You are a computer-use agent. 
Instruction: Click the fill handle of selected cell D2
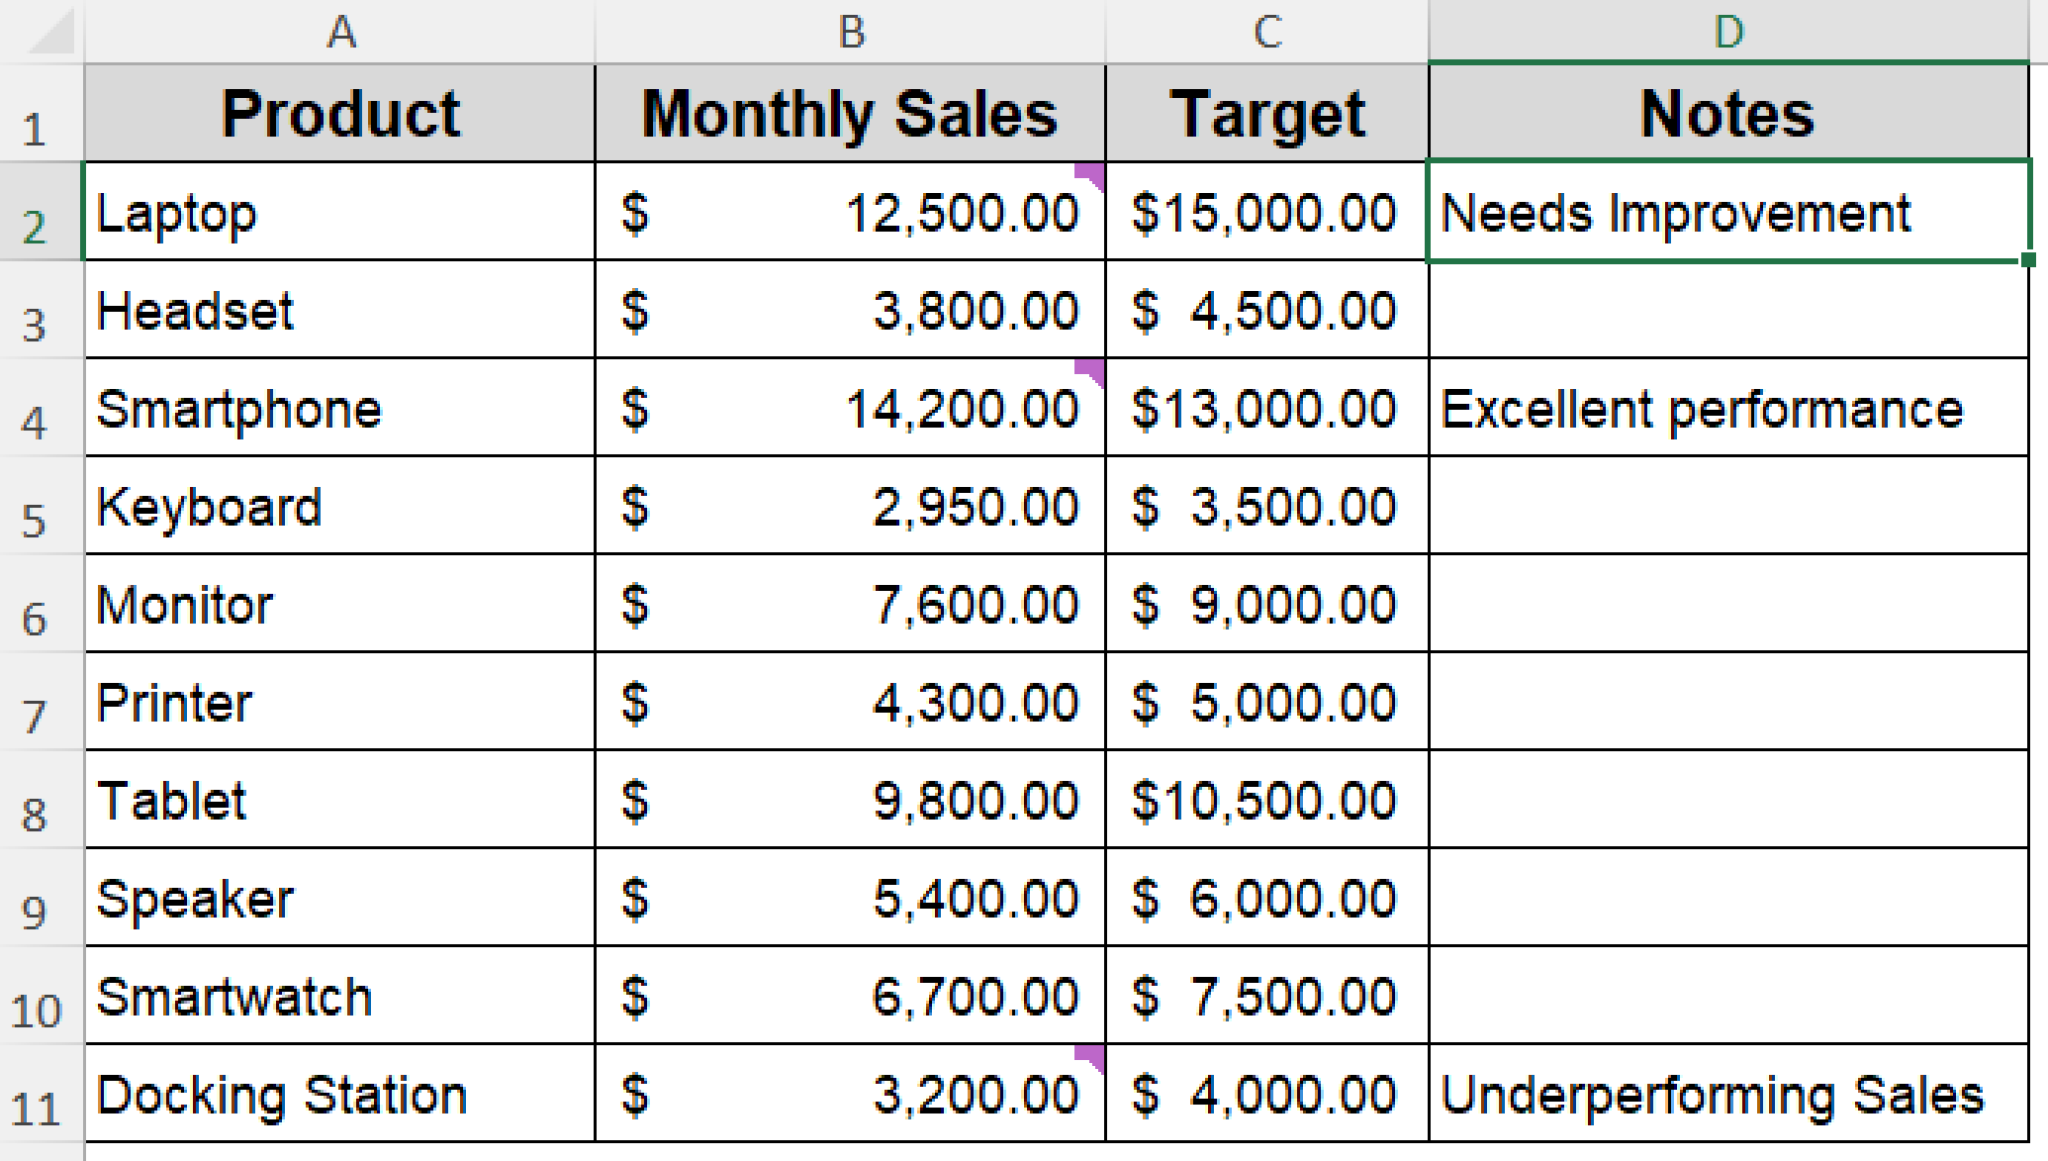pos(2027,260)
